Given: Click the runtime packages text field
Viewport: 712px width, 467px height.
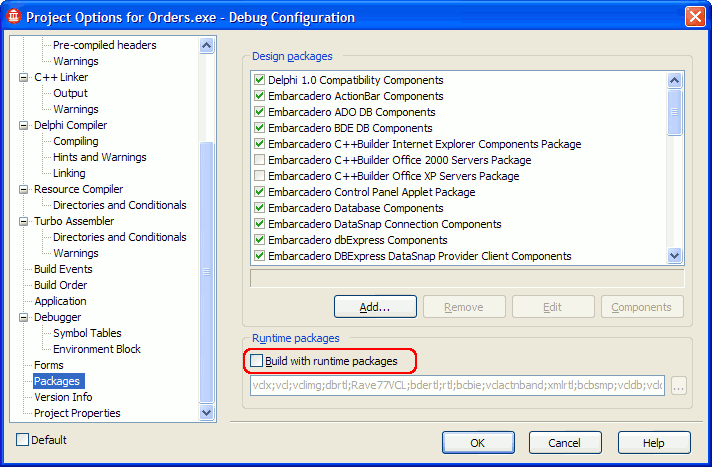Looking at the screenshot, I should (457, 386).
